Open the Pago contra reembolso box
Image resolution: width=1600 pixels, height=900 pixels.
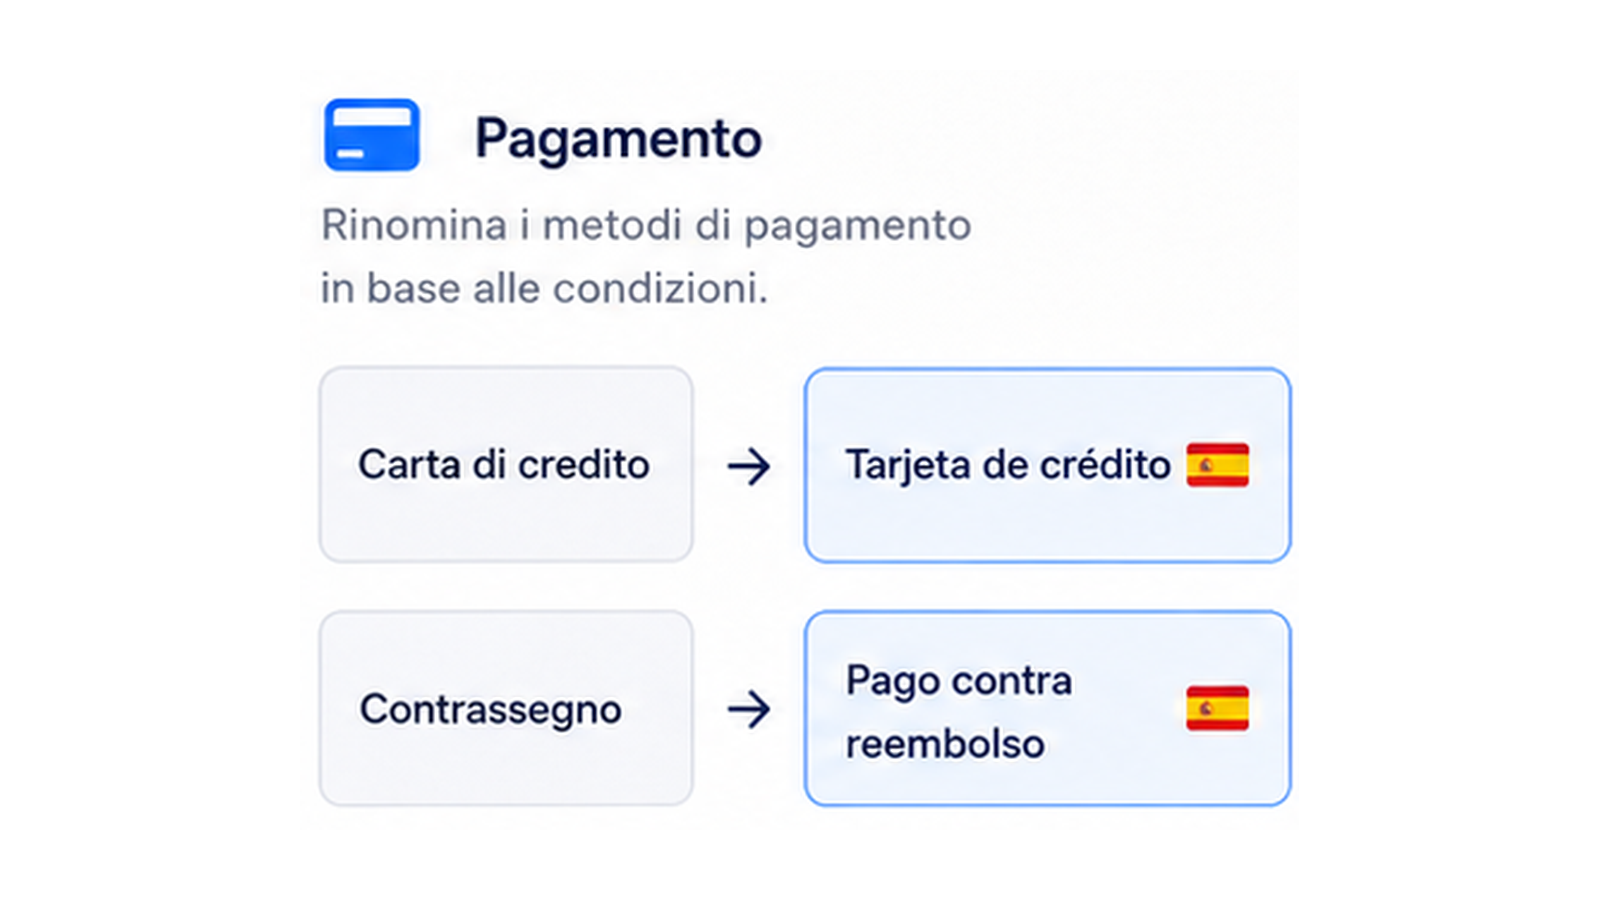point(1047,708)
